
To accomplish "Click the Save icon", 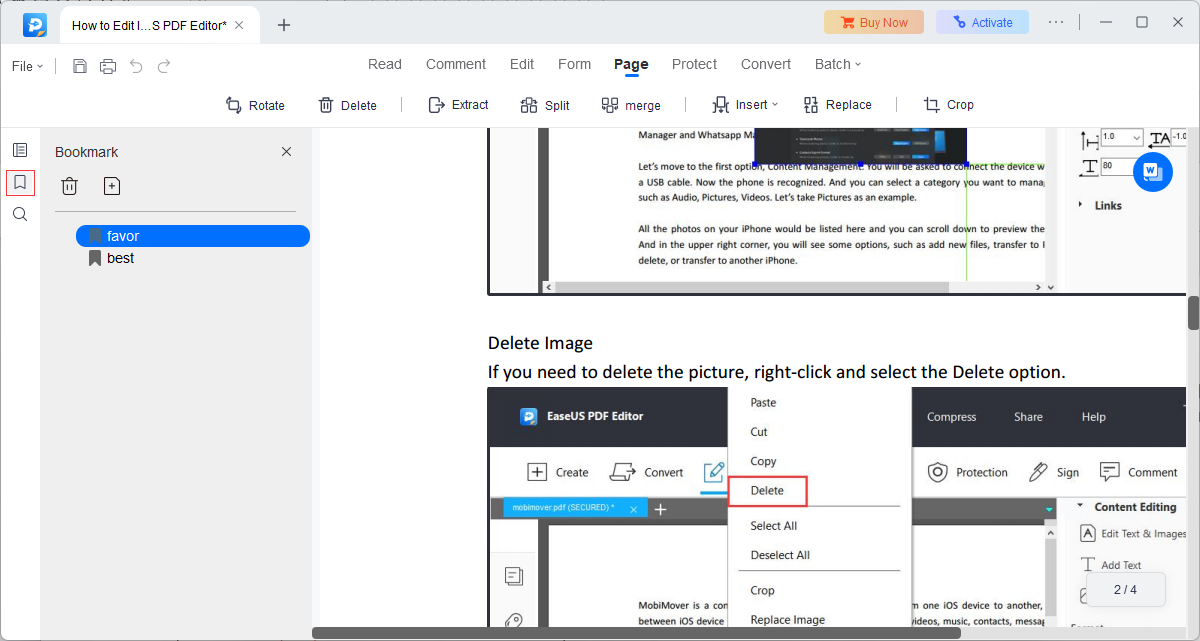I will pos(80,66).
